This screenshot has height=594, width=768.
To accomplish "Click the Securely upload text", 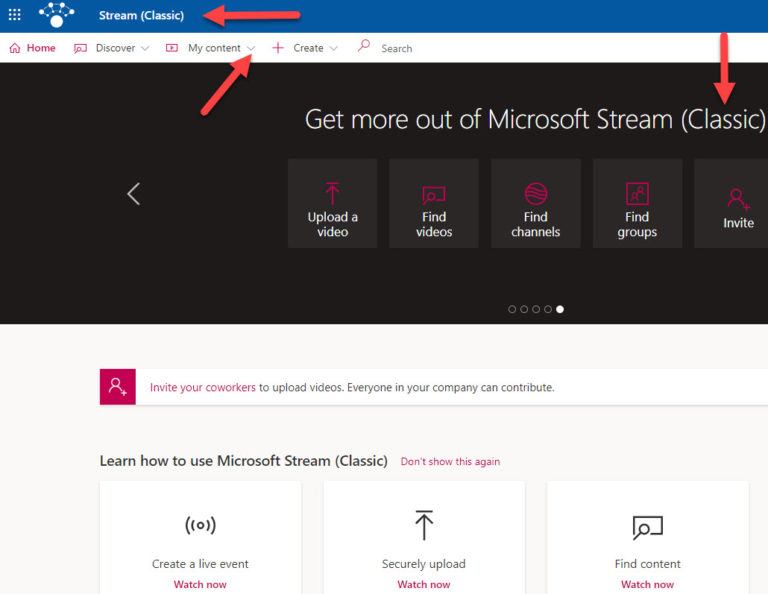I will coord(424,564).
